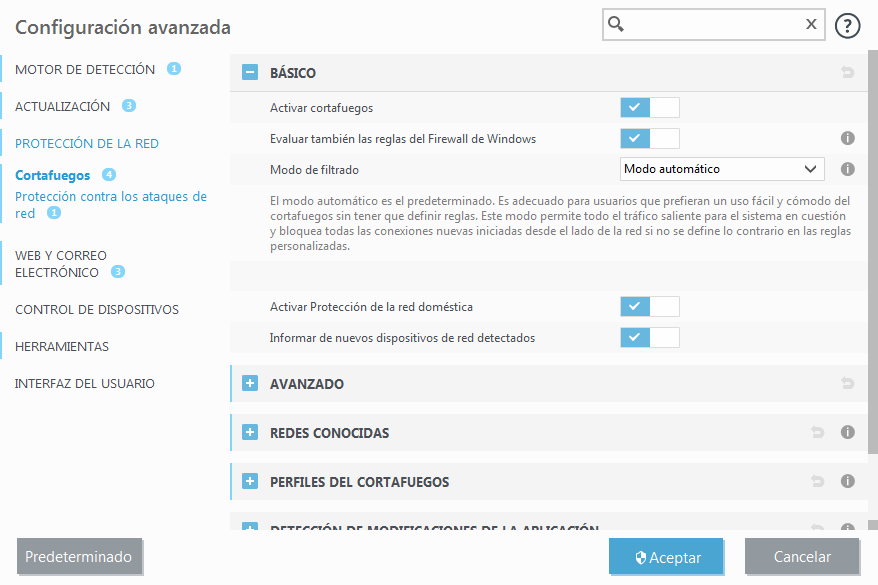
Task: Open MOTOR DE DETECCIÓN category
Action: coord(85,69)
